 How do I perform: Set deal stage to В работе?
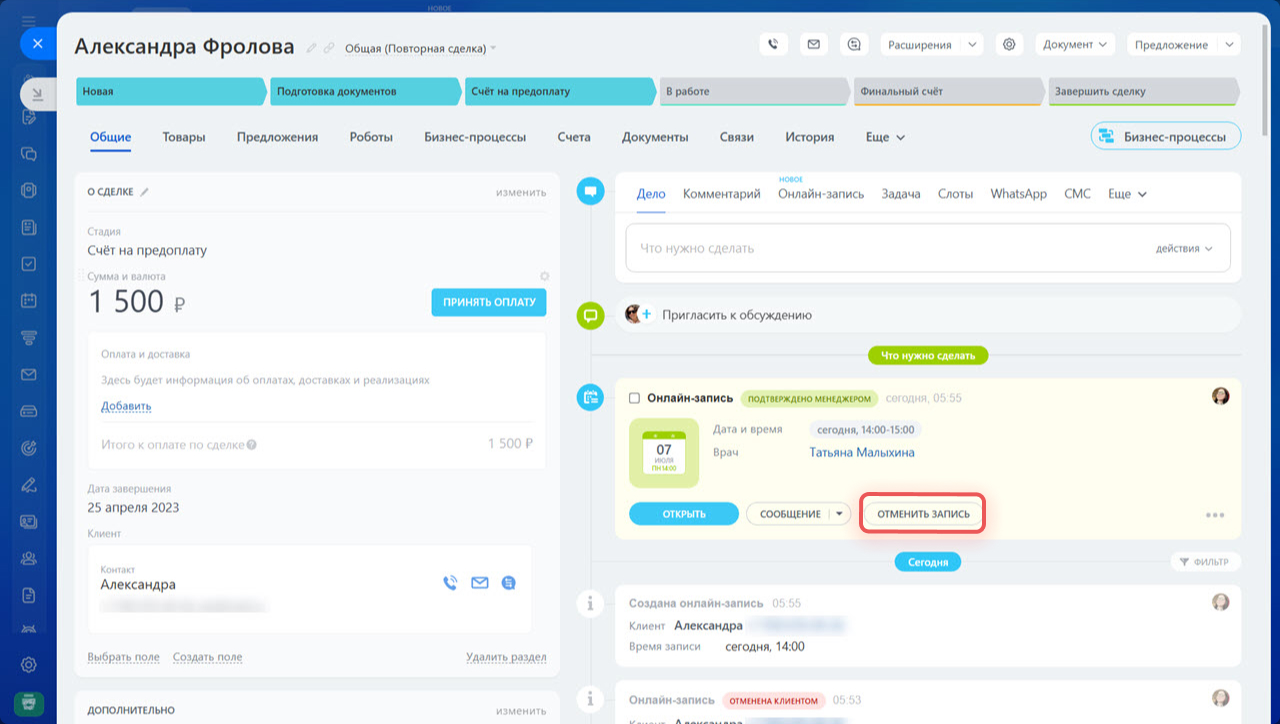[753, 91]
